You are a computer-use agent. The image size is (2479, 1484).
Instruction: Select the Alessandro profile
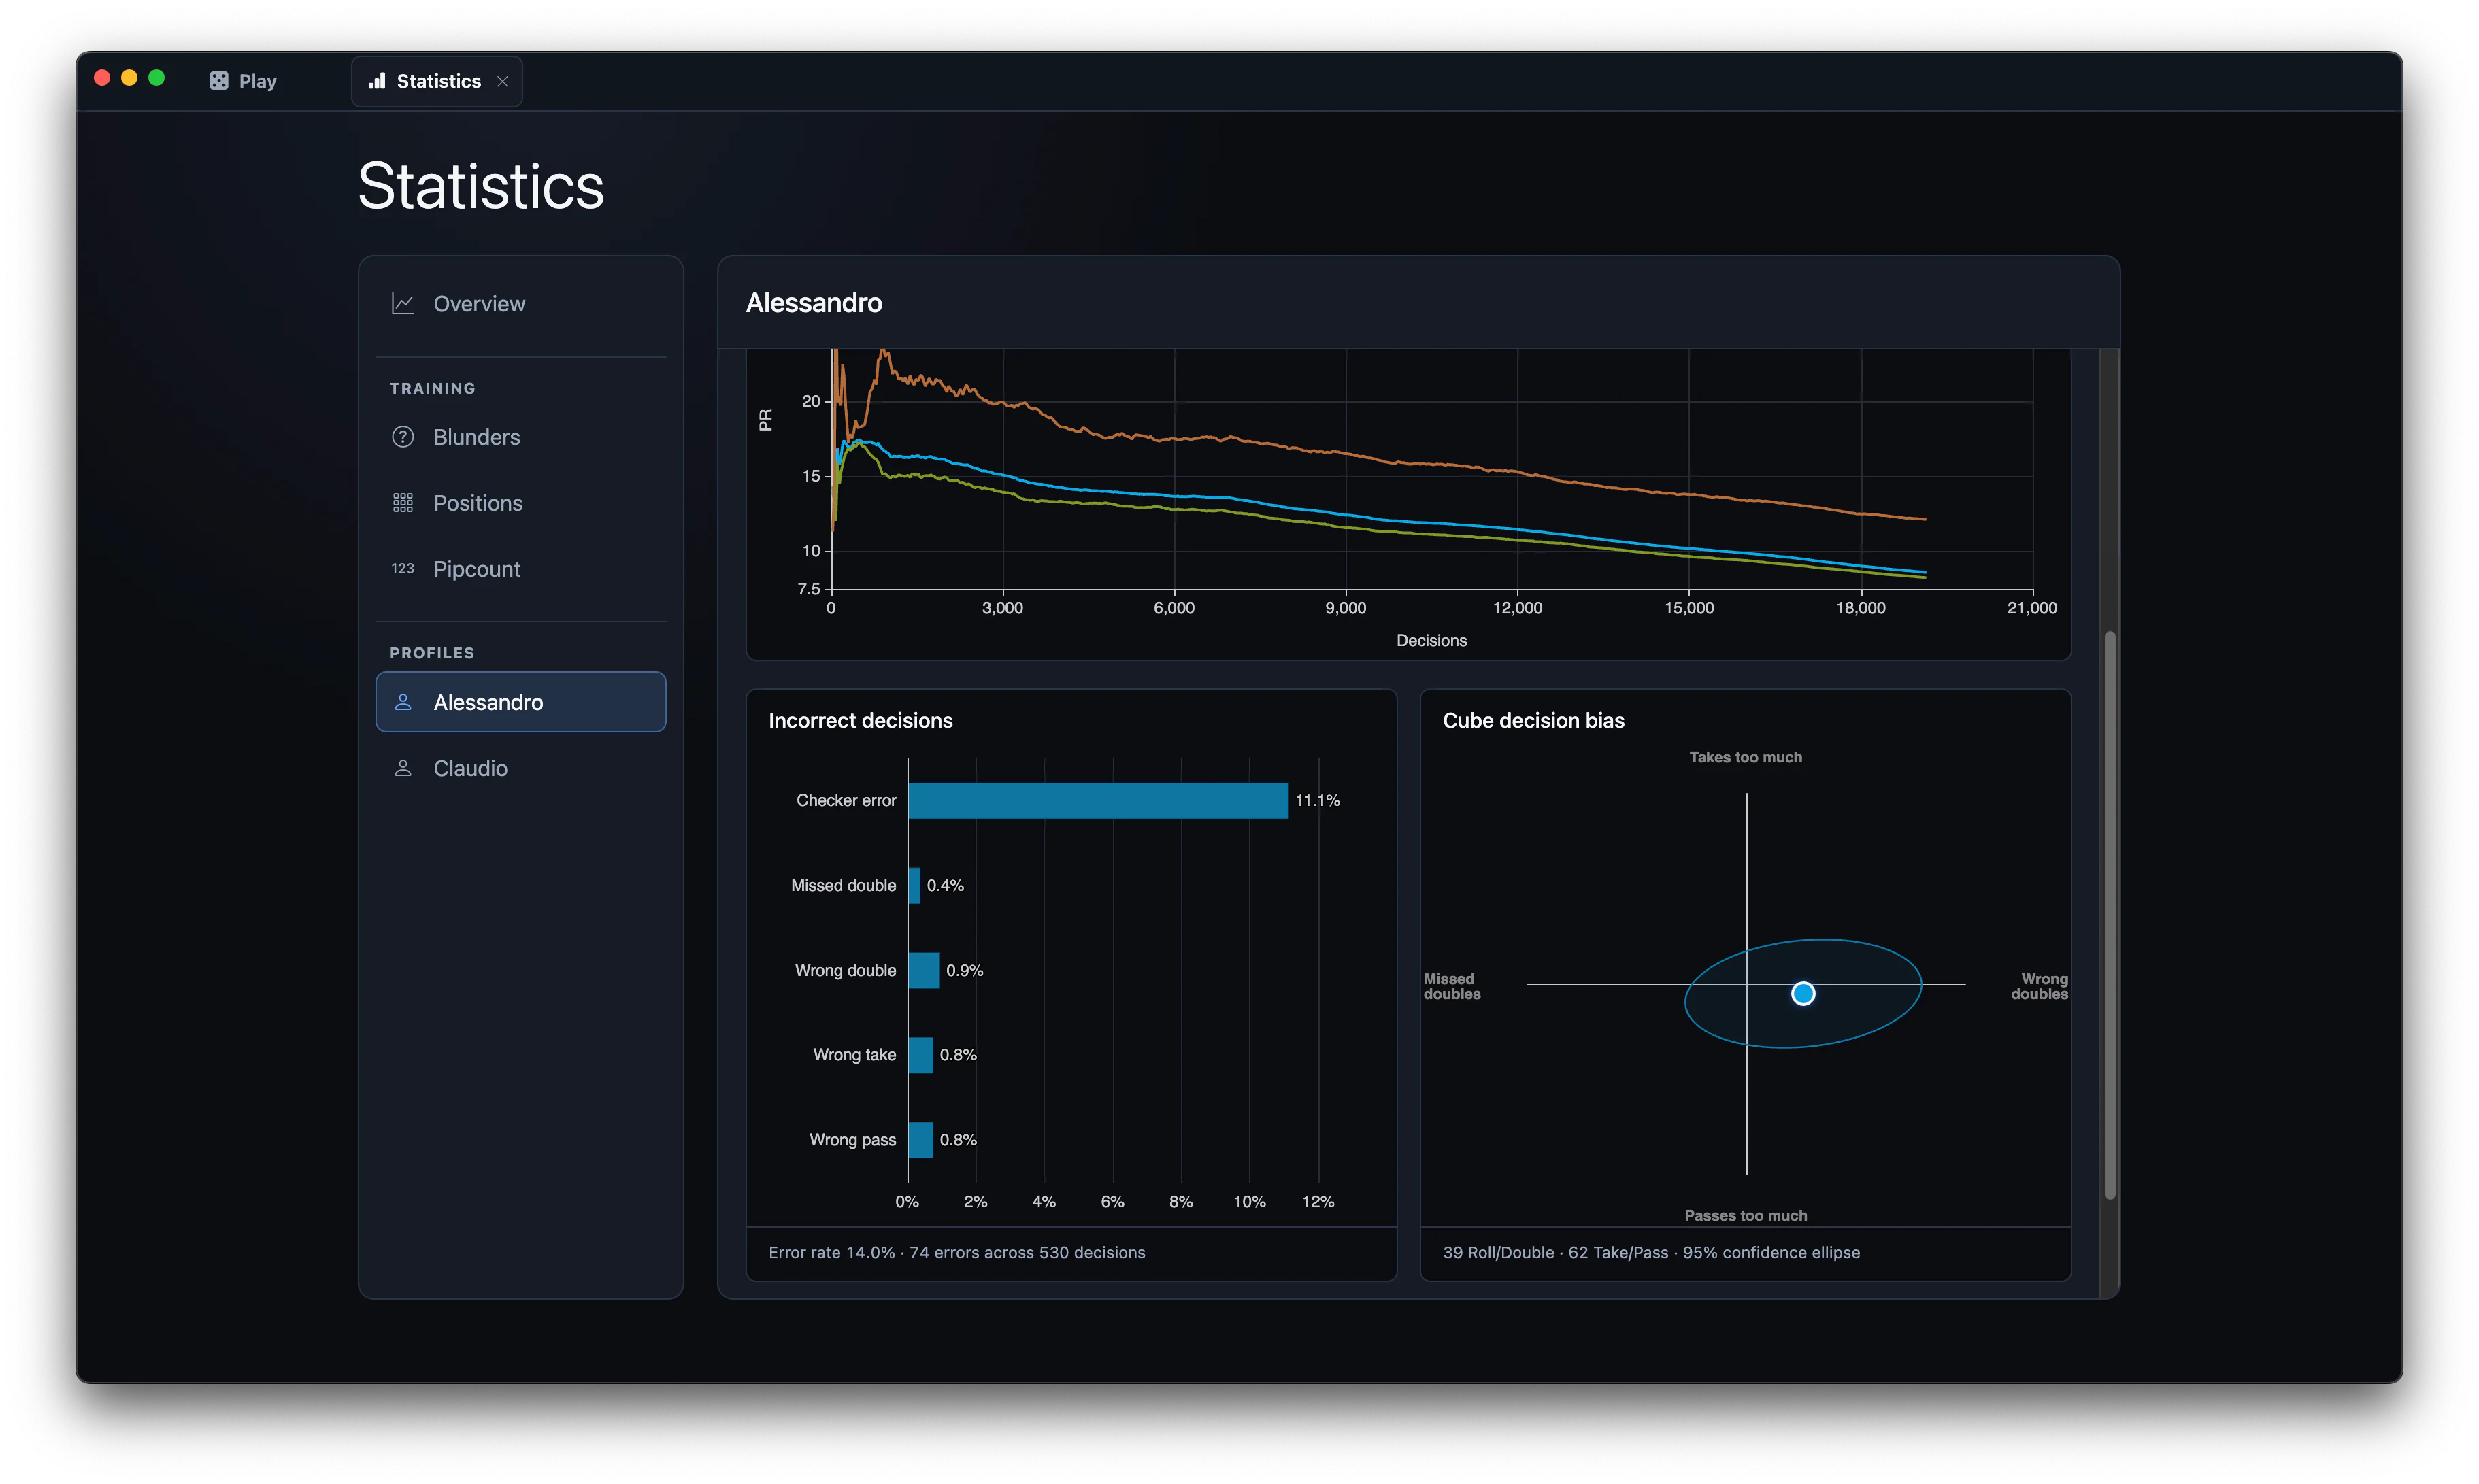[x=521, y=702]
